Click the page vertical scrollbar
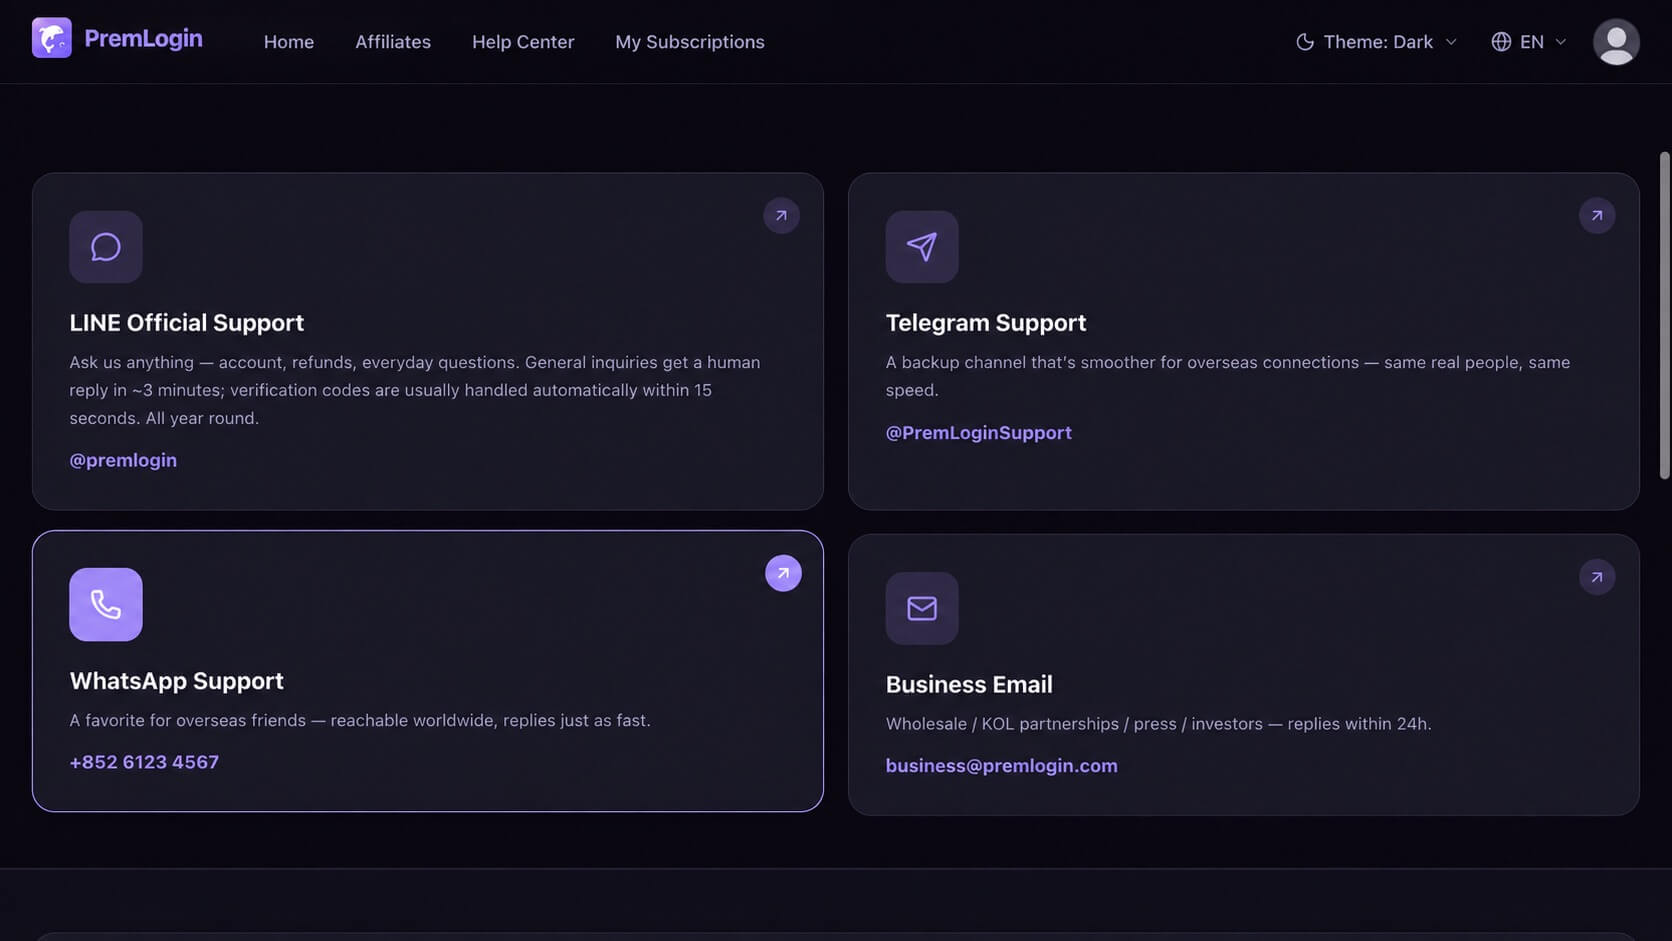Image resolution: width=1672 pixels, height=941 pixels. (1664, 315)
